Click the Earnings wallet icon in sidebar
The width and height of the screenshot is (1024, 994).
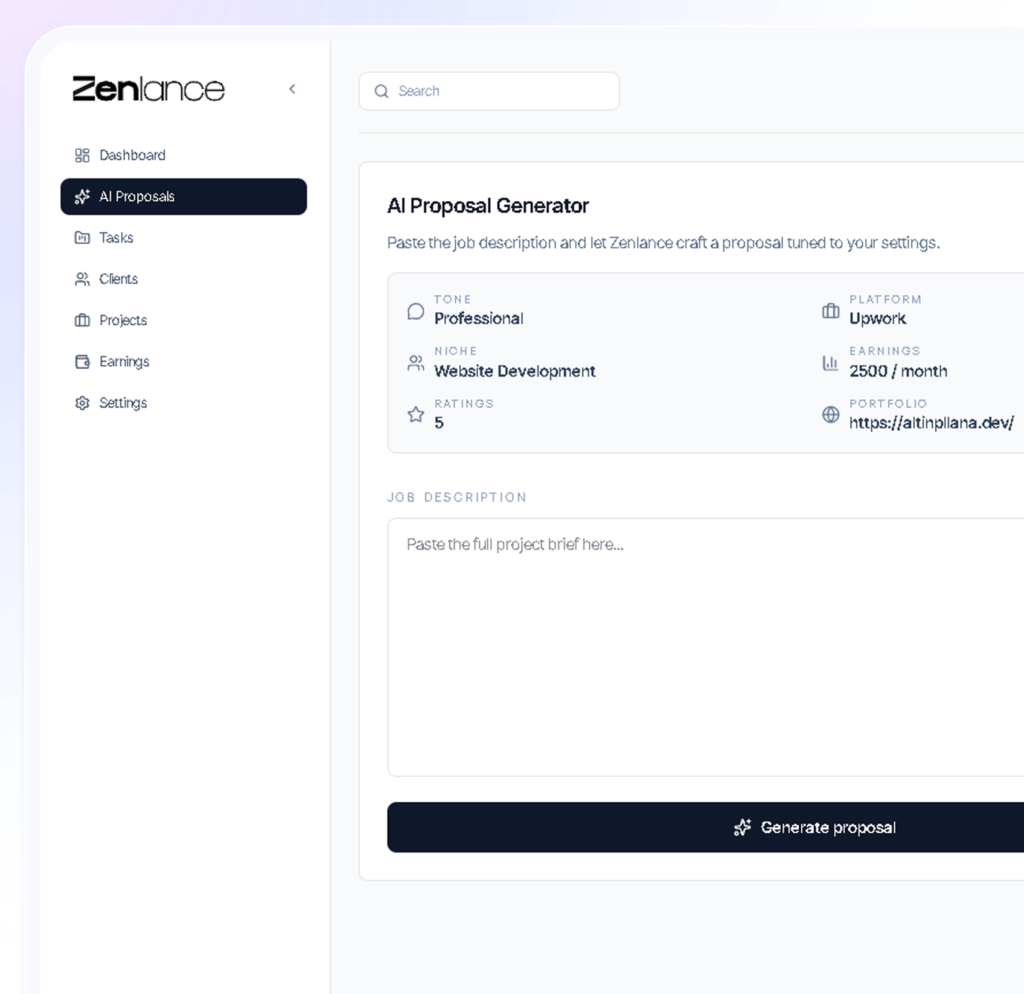pos(81,361)
